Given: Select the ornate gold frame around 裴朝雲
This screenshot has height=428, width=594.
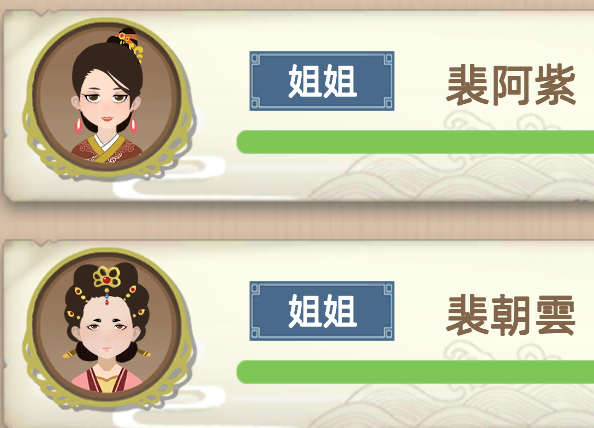Looking at the screenshot, I should (x=107, y=330).
